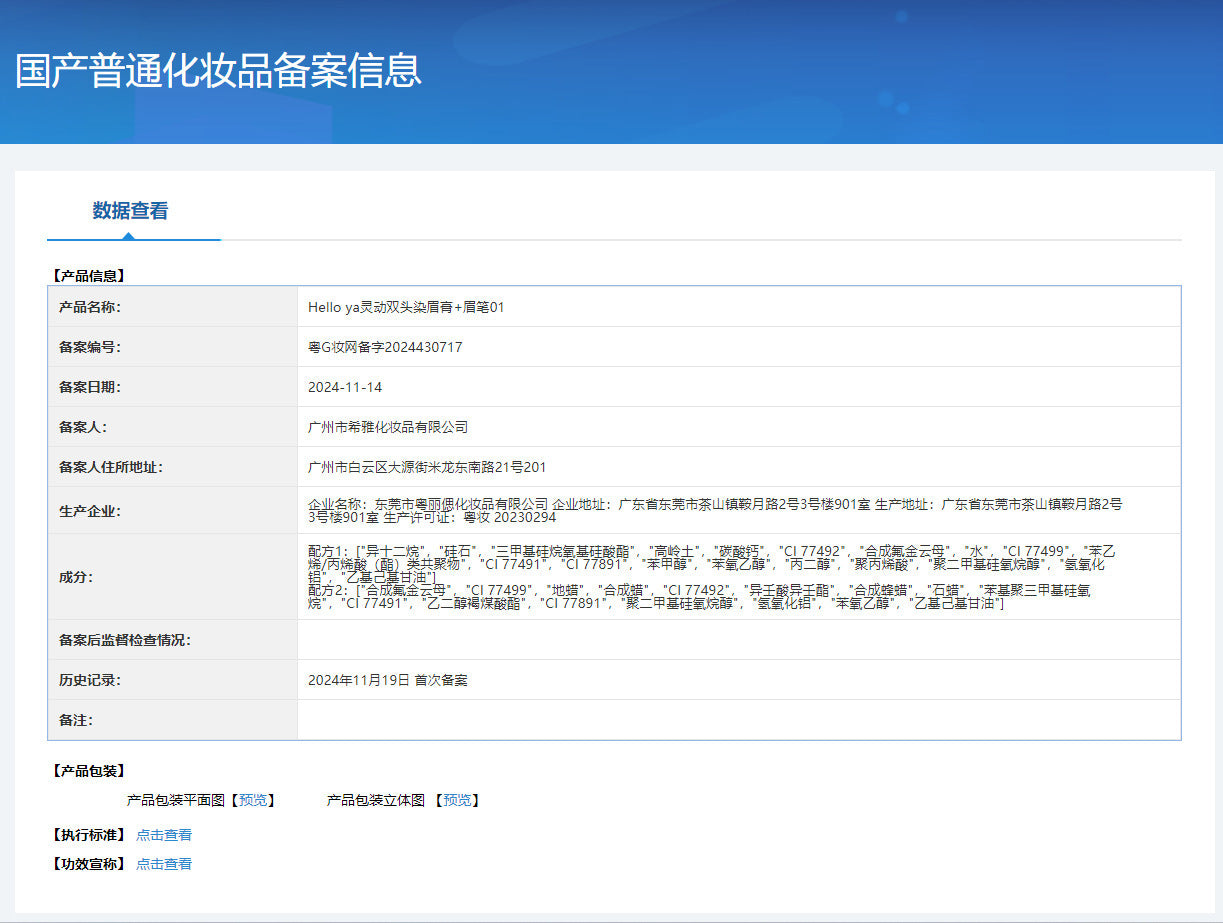Click the registrant address 广州市白云区大源街米龙东南路21号201
Viewport: 1223px width, 923px height.
tap(427, 467)
